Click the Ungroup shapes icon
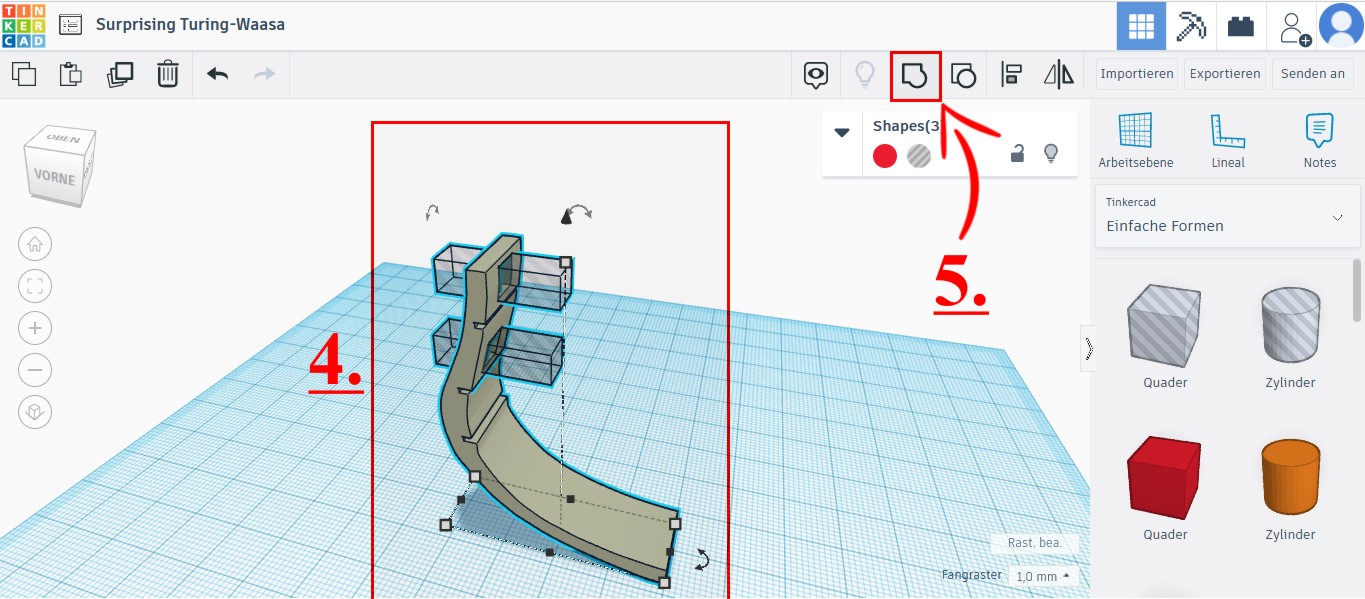 (x=963, y=75)
